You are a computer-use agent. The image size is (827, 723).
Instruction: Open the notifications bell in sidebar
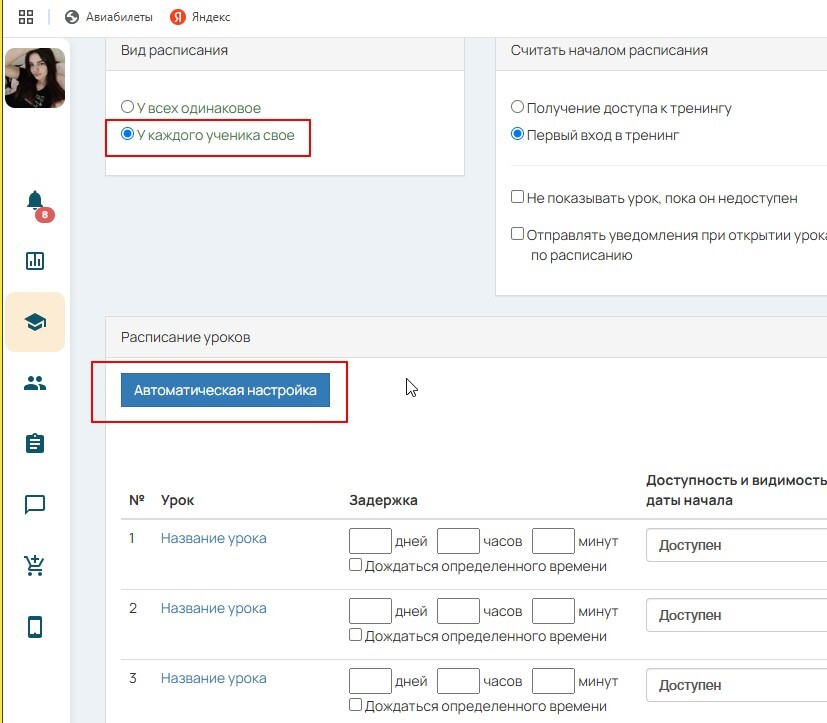pos(35,200)
